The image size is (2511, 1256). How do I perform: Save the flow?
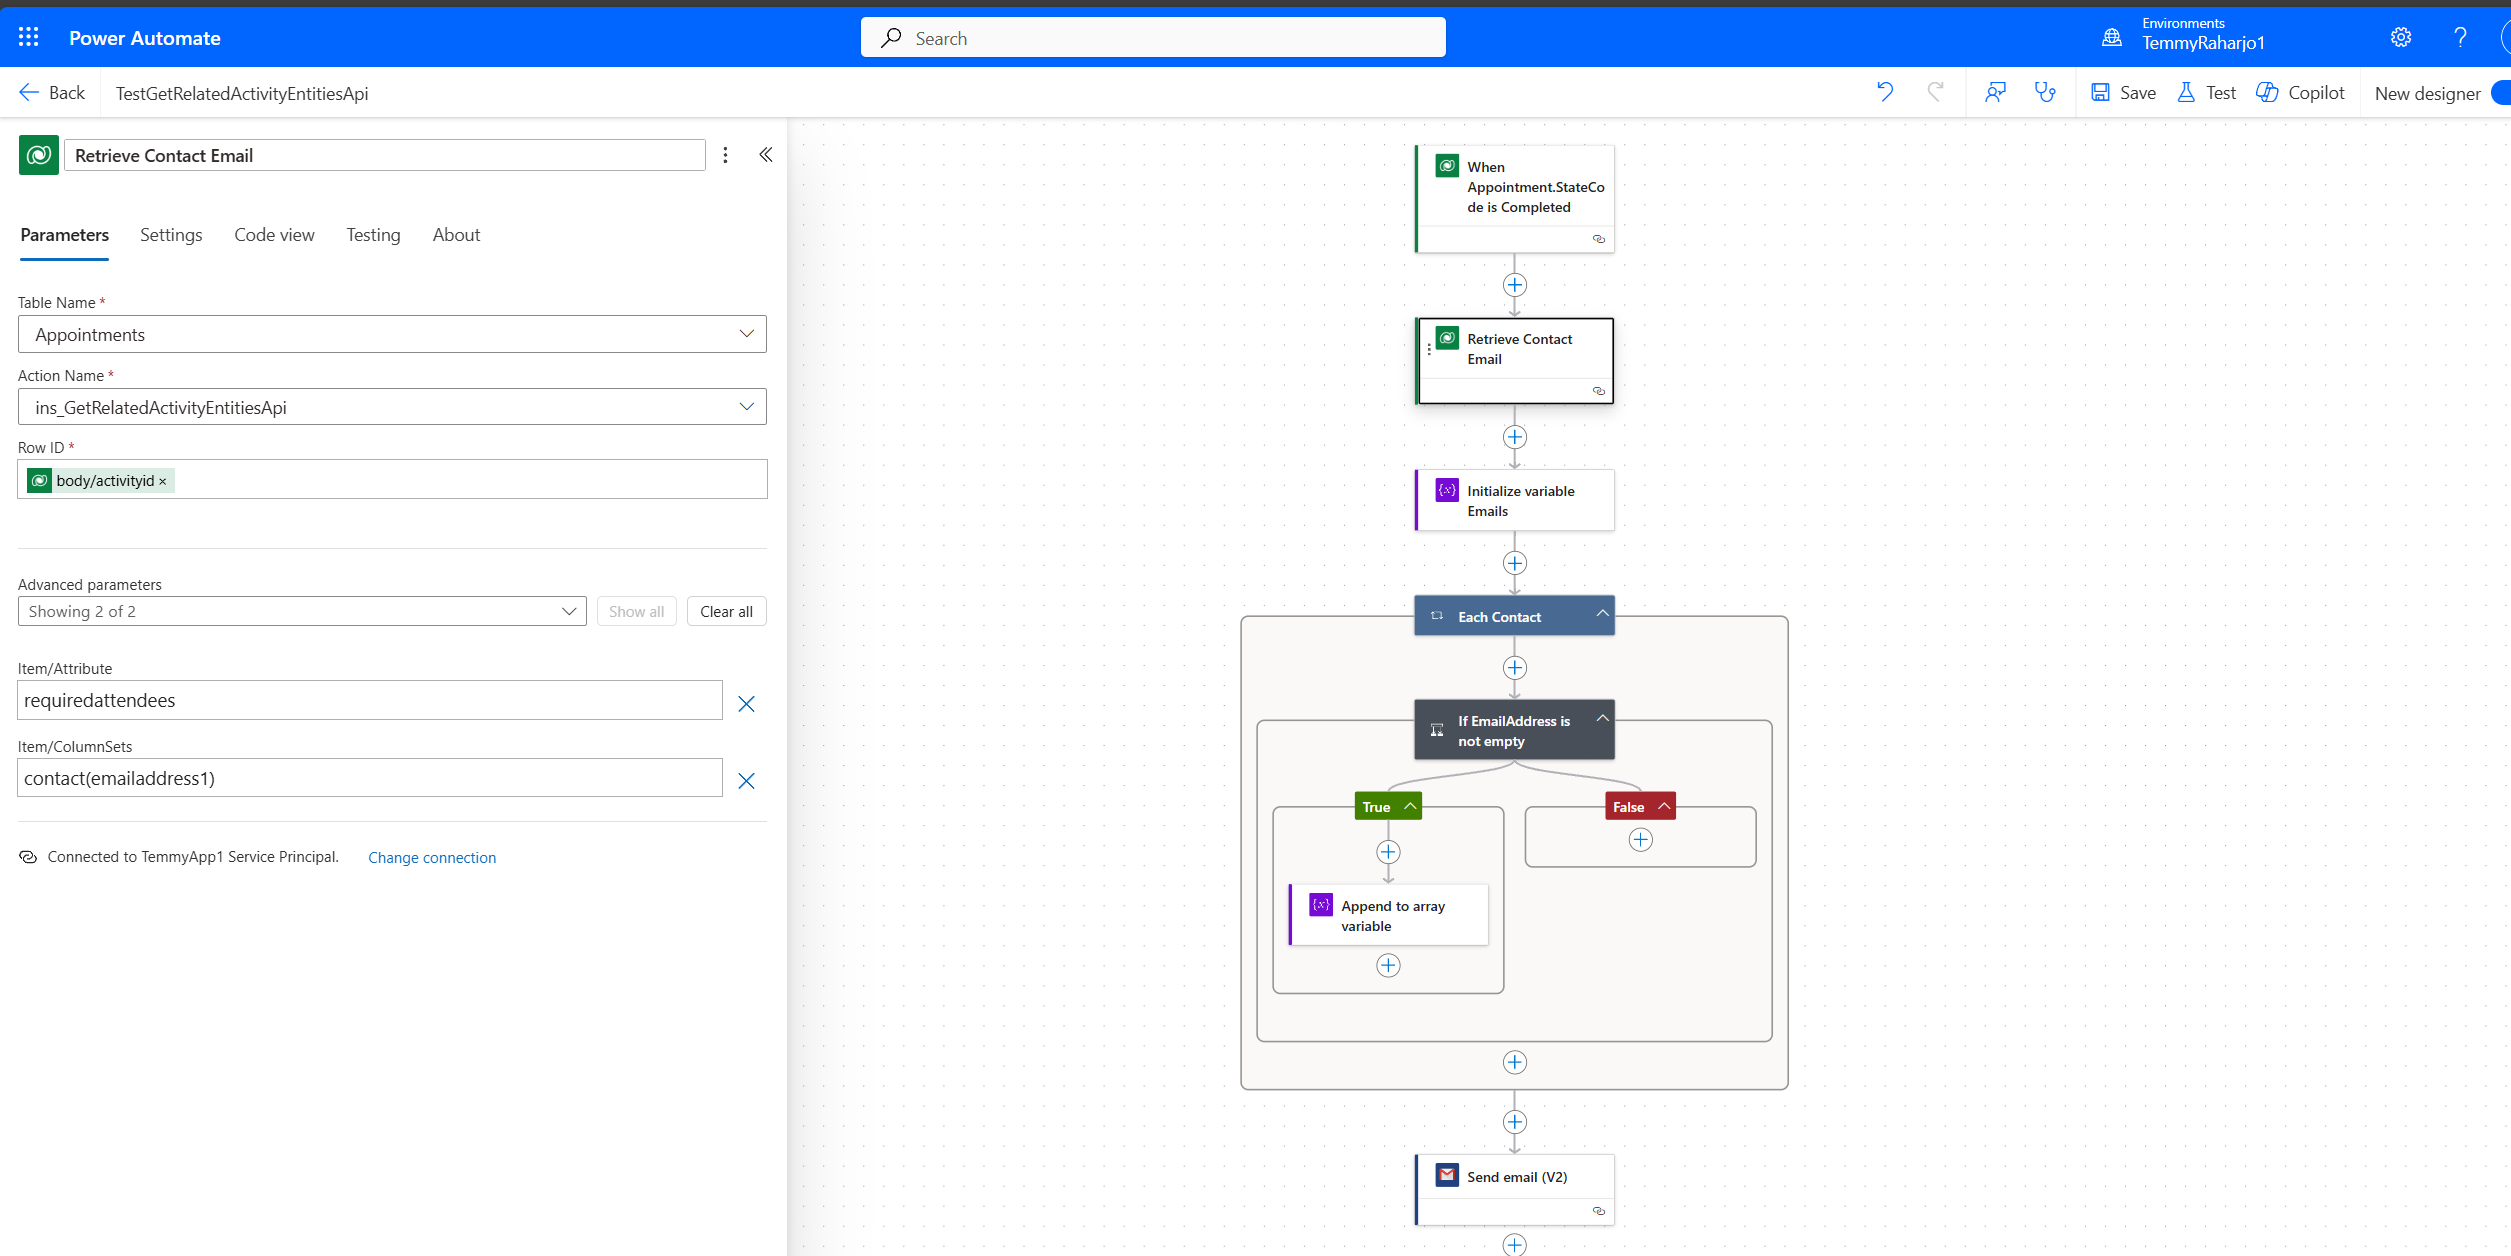click(x=2123, y=92)
